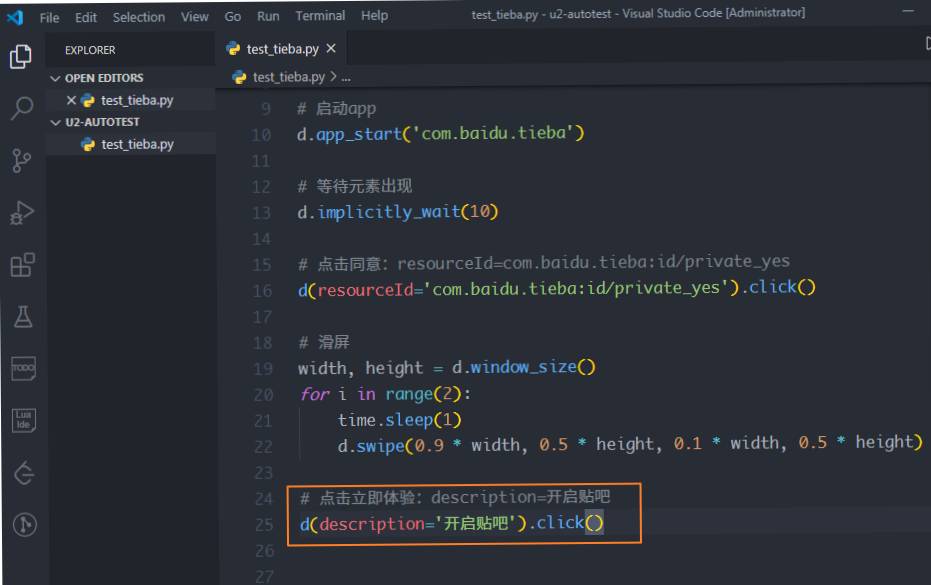Viewport: 931px width, 585px height.
Task: Open the Edit menu
Action: click(x=86, y=18)
